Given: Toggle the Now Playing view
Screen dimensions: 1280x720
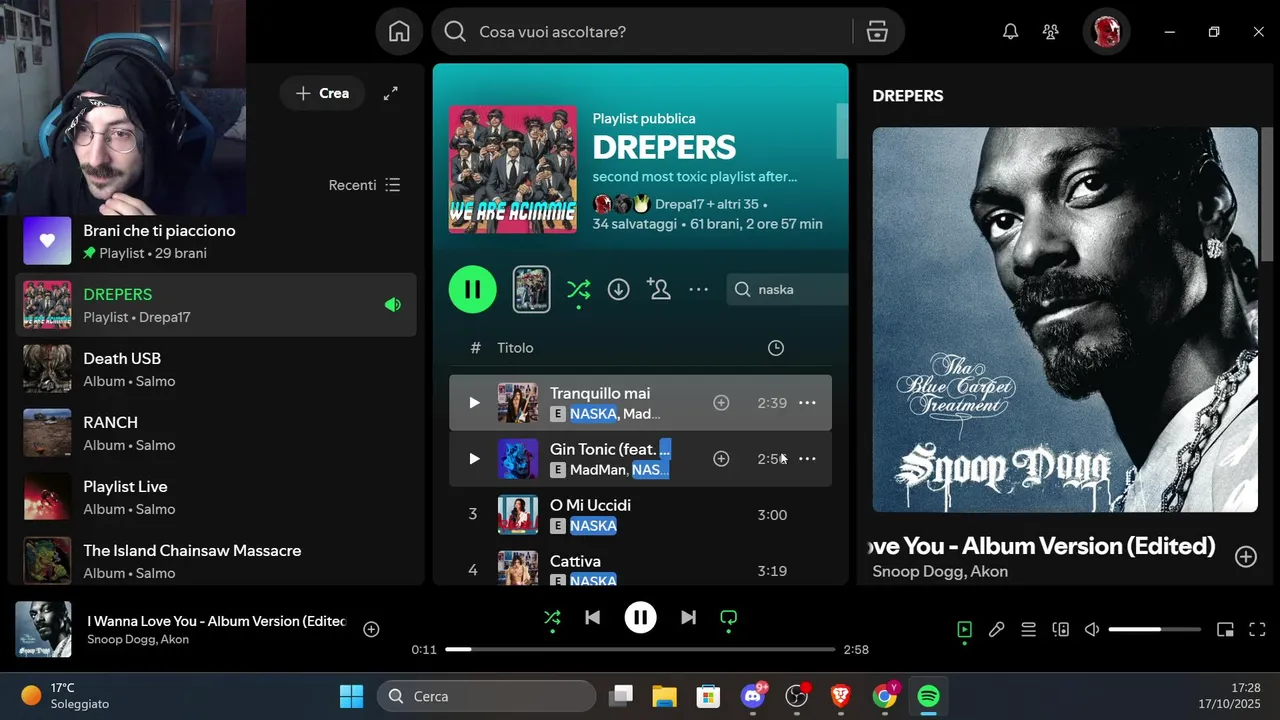Looking at the screenshot, I should point(964,629).
